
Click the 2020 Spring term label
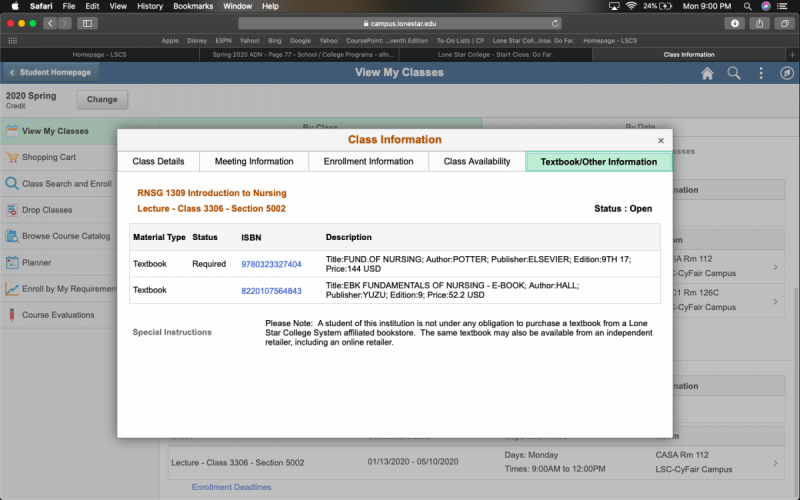tap(31, 96)
